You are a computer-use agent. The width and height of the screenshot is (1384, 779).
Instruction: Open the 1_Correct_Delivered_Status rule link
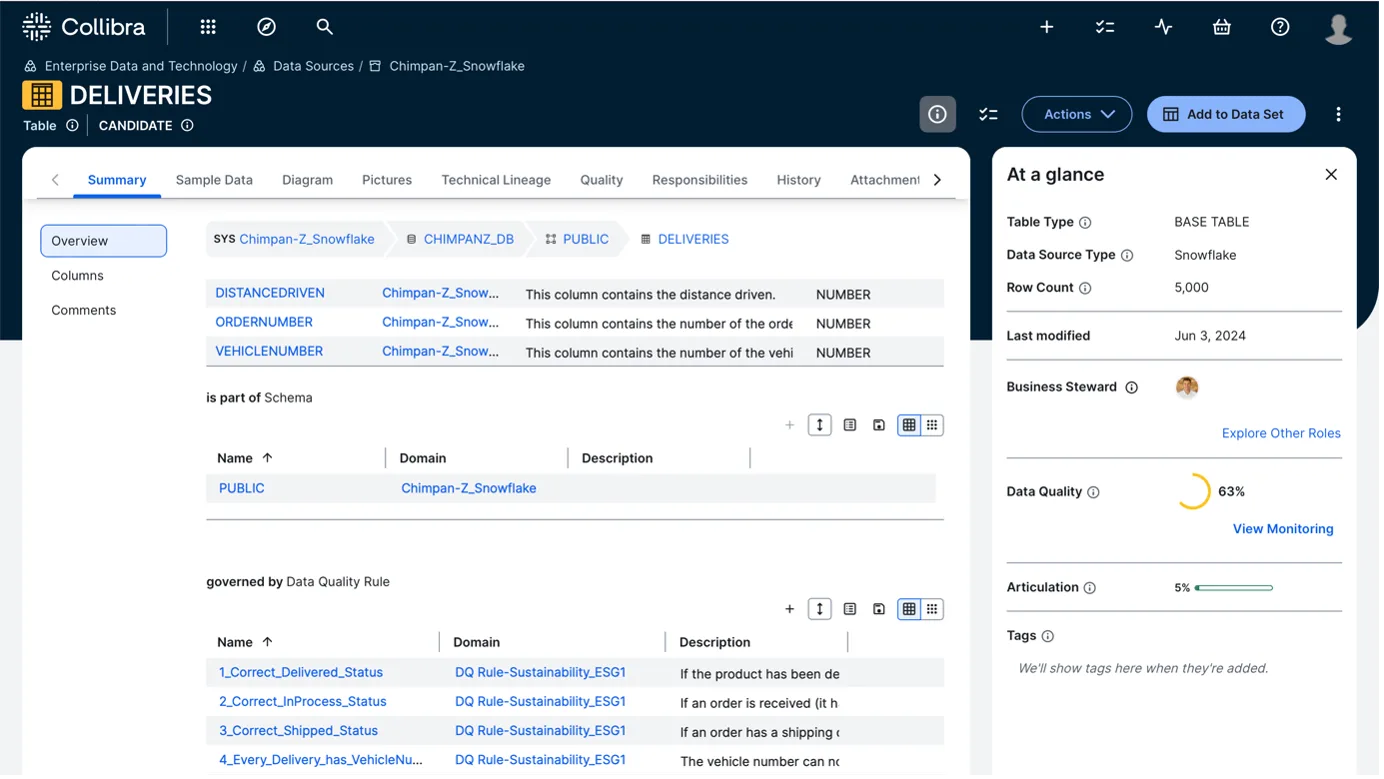[301, 672]
